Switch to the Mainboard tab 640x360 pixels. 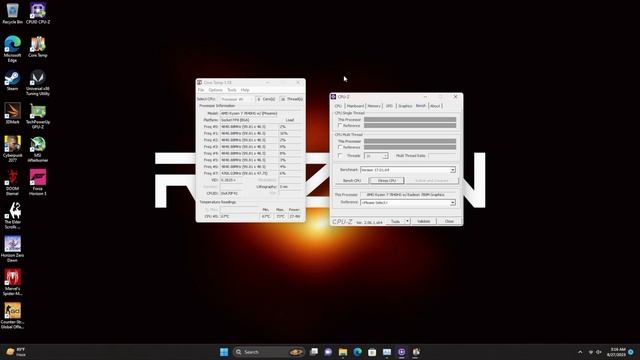[x=355, y=106]
